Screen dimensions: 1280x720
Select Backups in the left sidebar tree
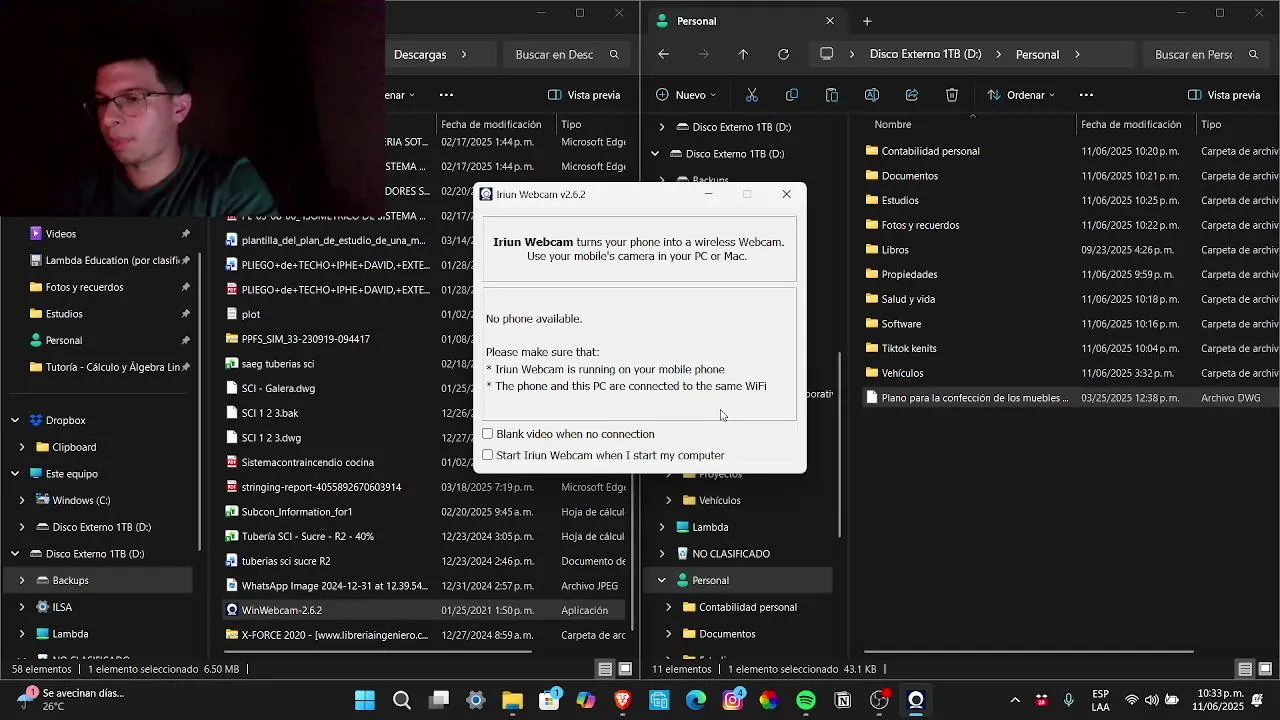point(98,580)
